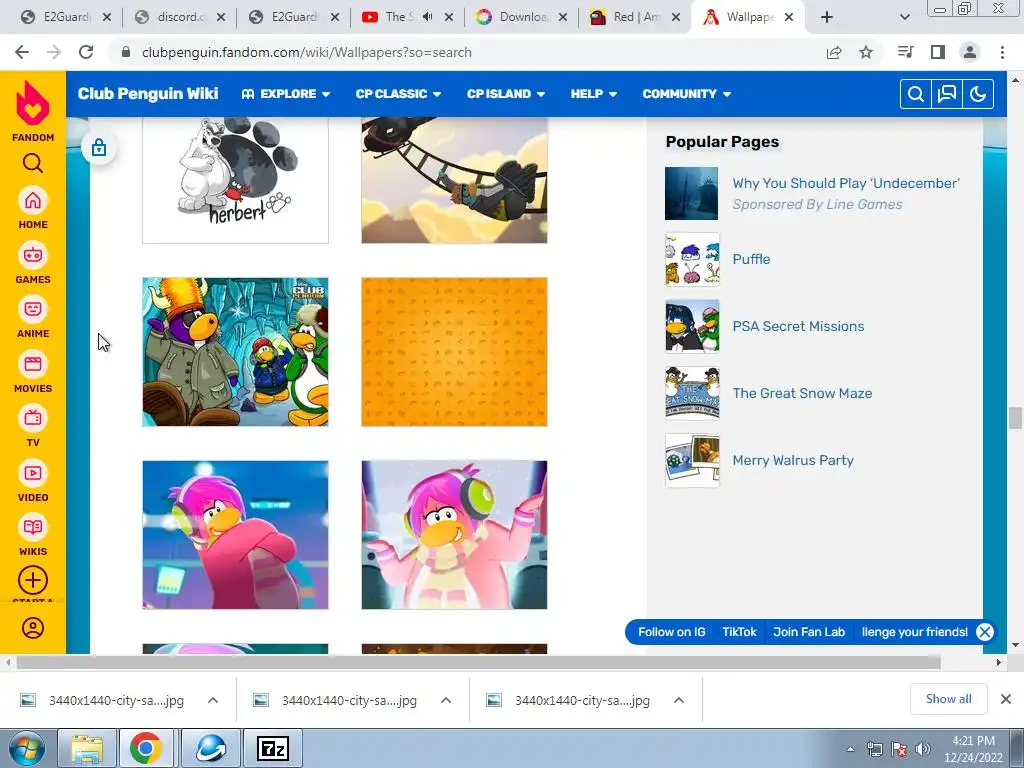Expand EXPLORE dropdown menu
The height and width of the screenshot is (768, 1024).
point(285,94)
